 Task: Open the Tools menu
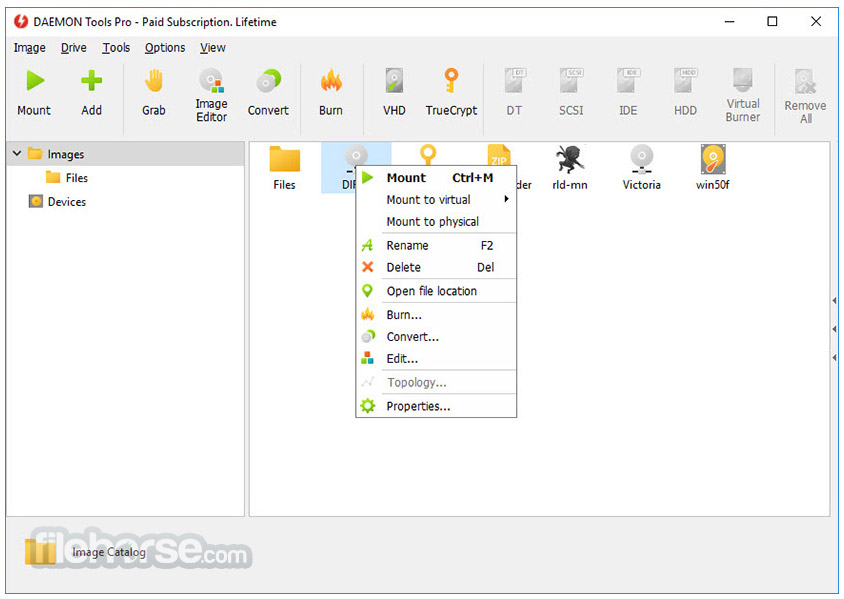(x=116, y=48)
